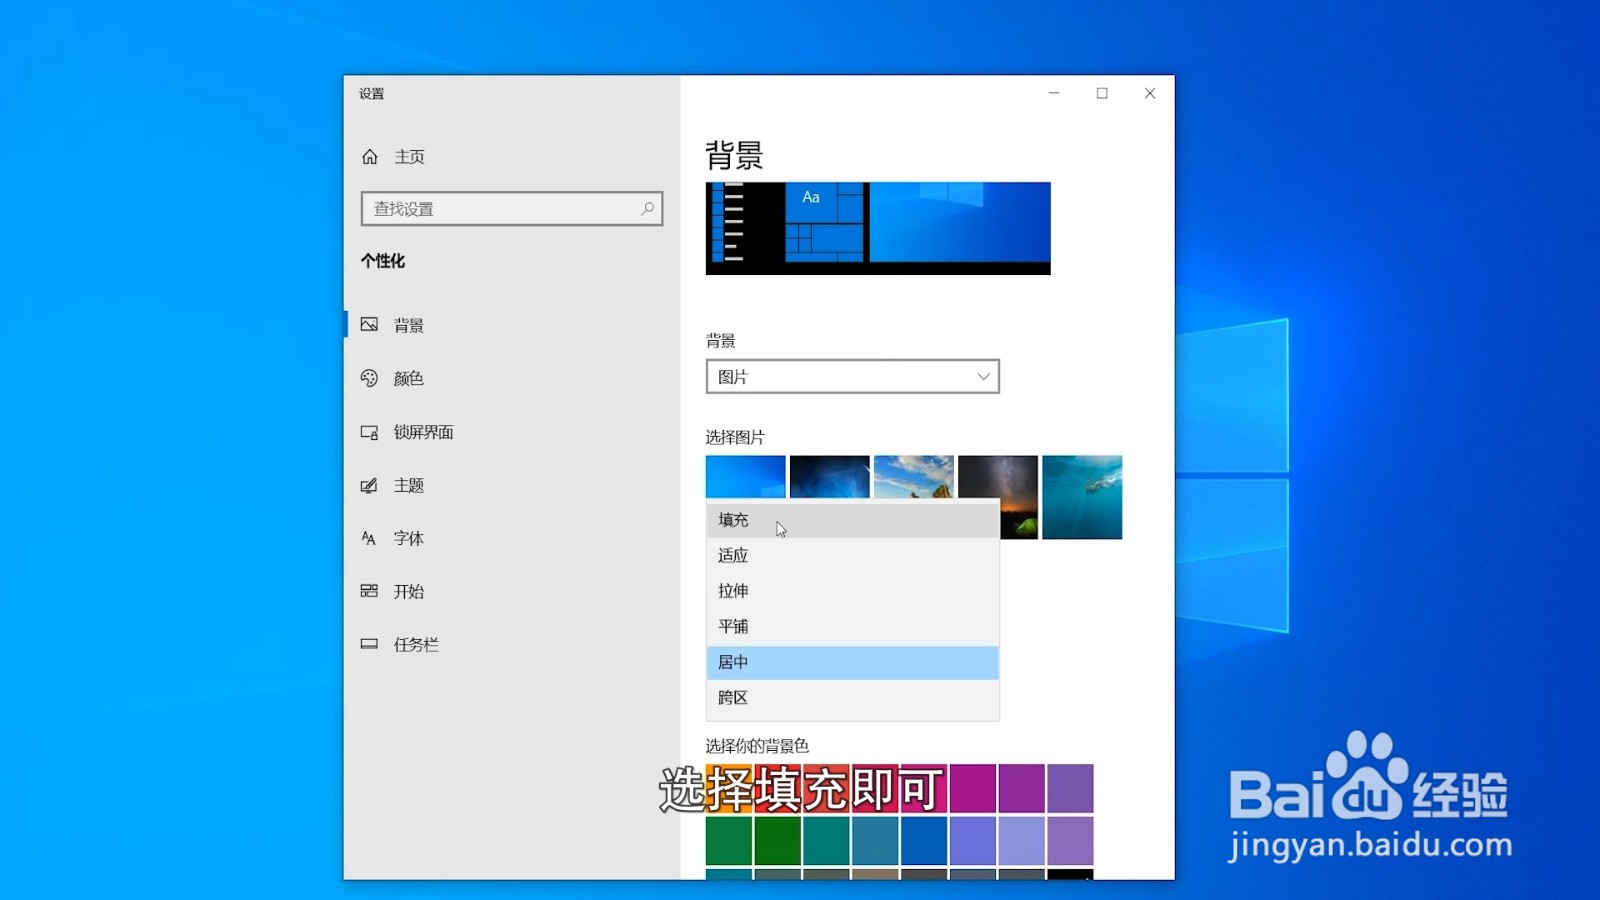Pick the violet swatch ending the top row
Image resolution: width=1600 pixels, height=900 pixels.
[1070, 788]
